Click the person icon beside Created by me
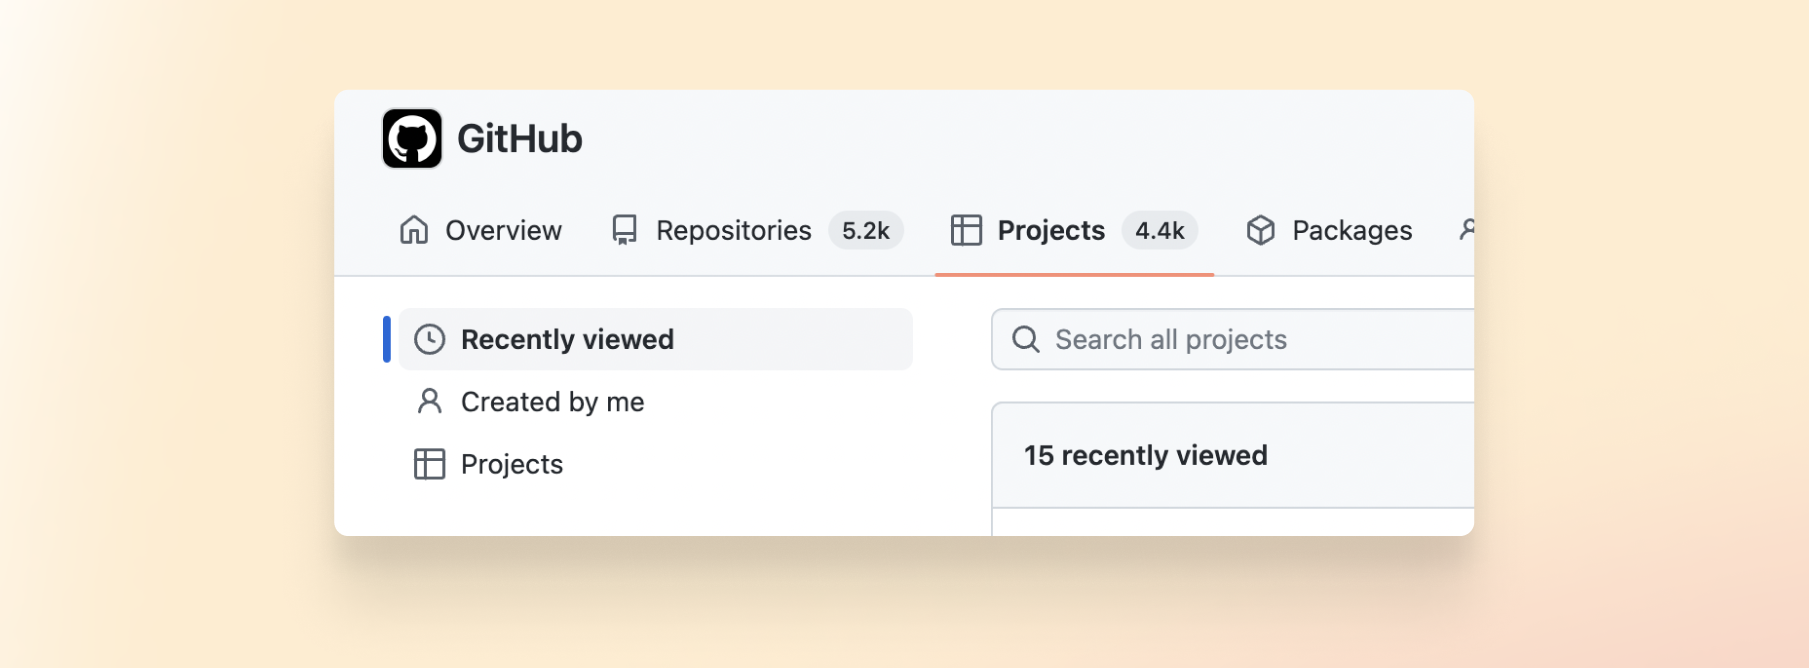This screenshot has height=668, width=1809. (429, 402)
